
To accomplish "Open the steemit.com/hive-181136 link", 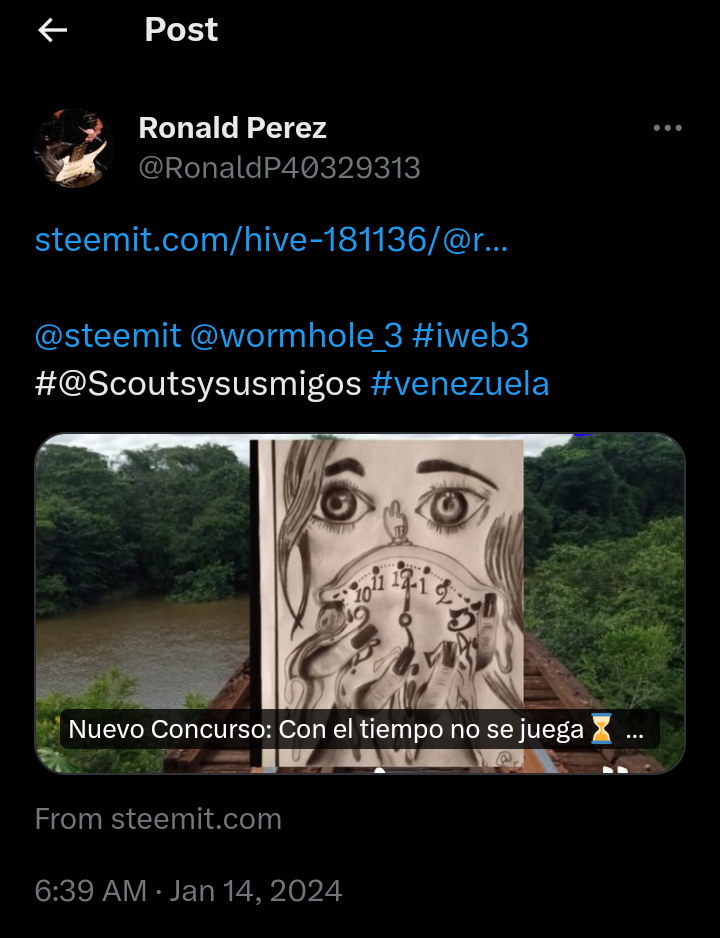I will [271, 240].
